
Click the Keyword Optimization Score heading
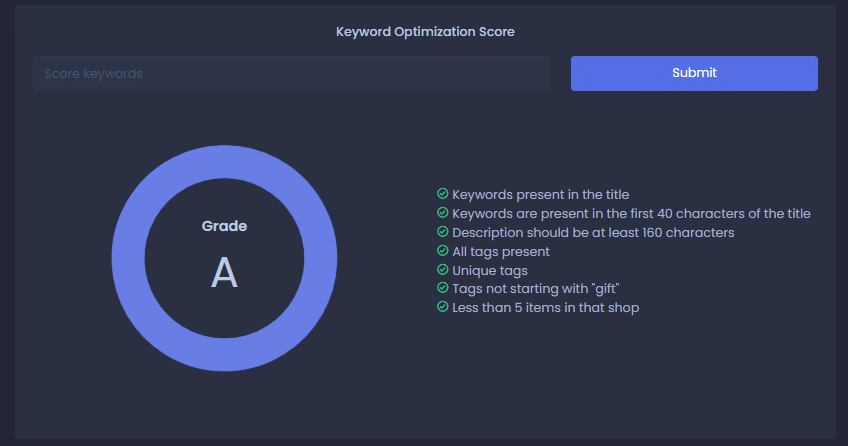coord(425,31)
